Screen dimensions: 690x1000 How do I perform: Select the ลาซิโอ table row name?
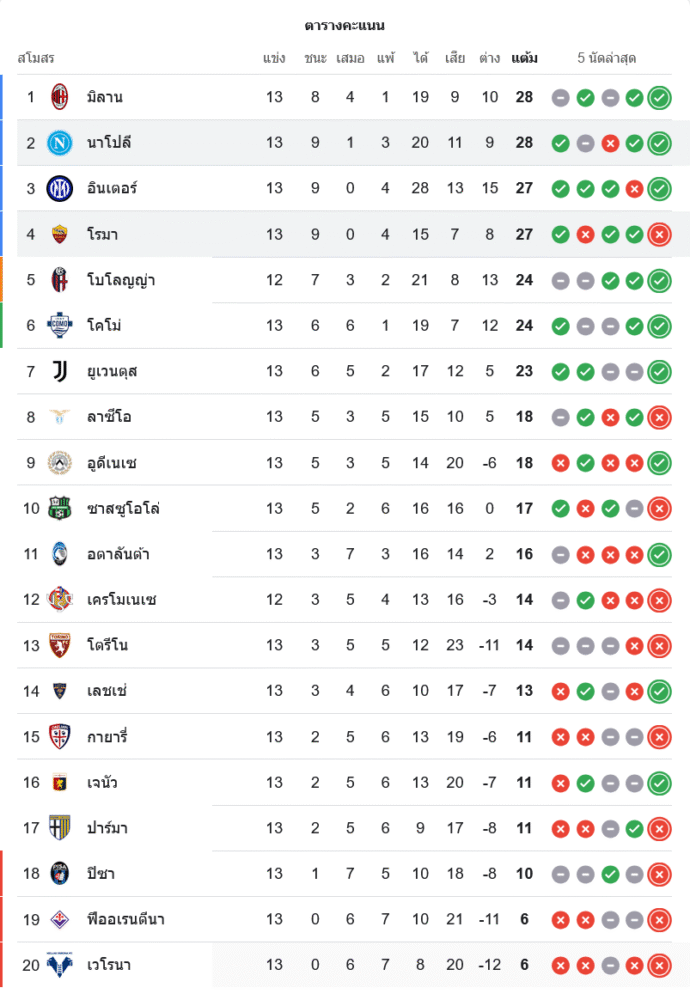click(108, 417)
